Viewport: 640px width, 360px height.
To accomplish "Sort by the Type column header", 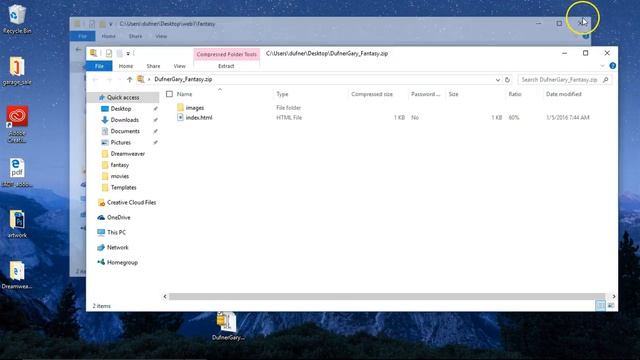I will 282,94.
